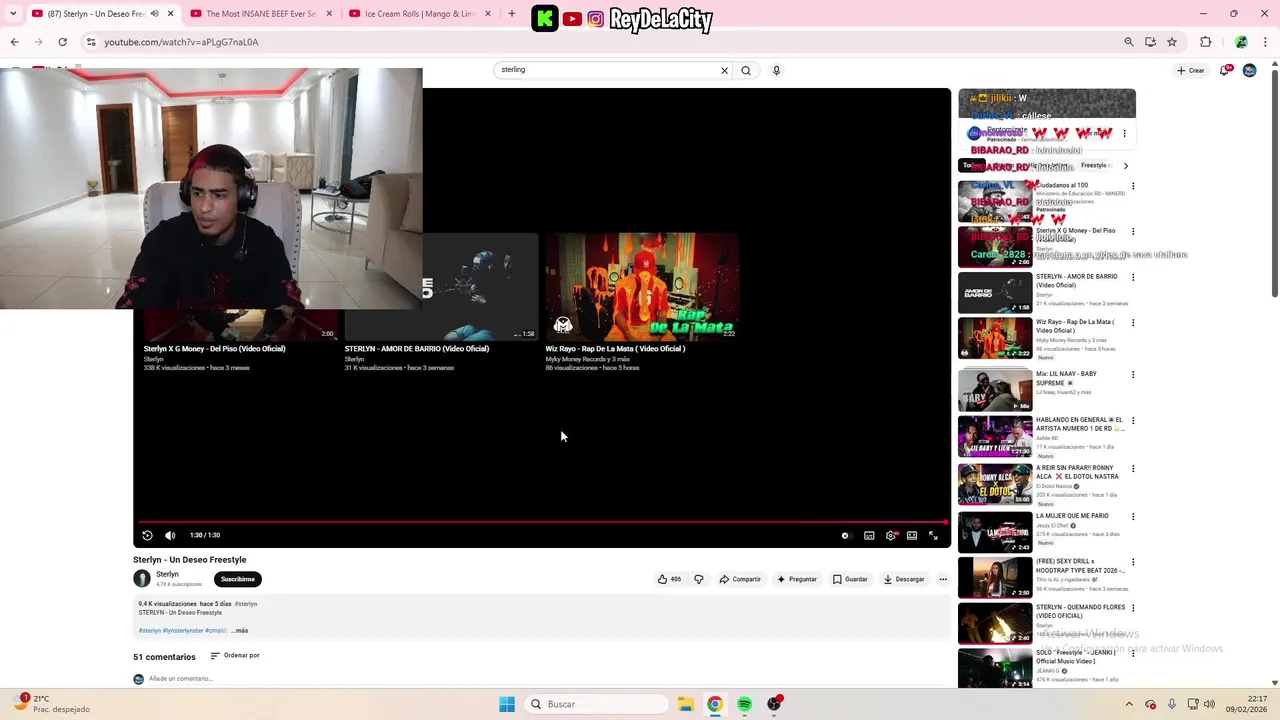Open options for STERLYN - QUEMANDO FLORES video
The image size is (1280, 720).
[1133, 608]
